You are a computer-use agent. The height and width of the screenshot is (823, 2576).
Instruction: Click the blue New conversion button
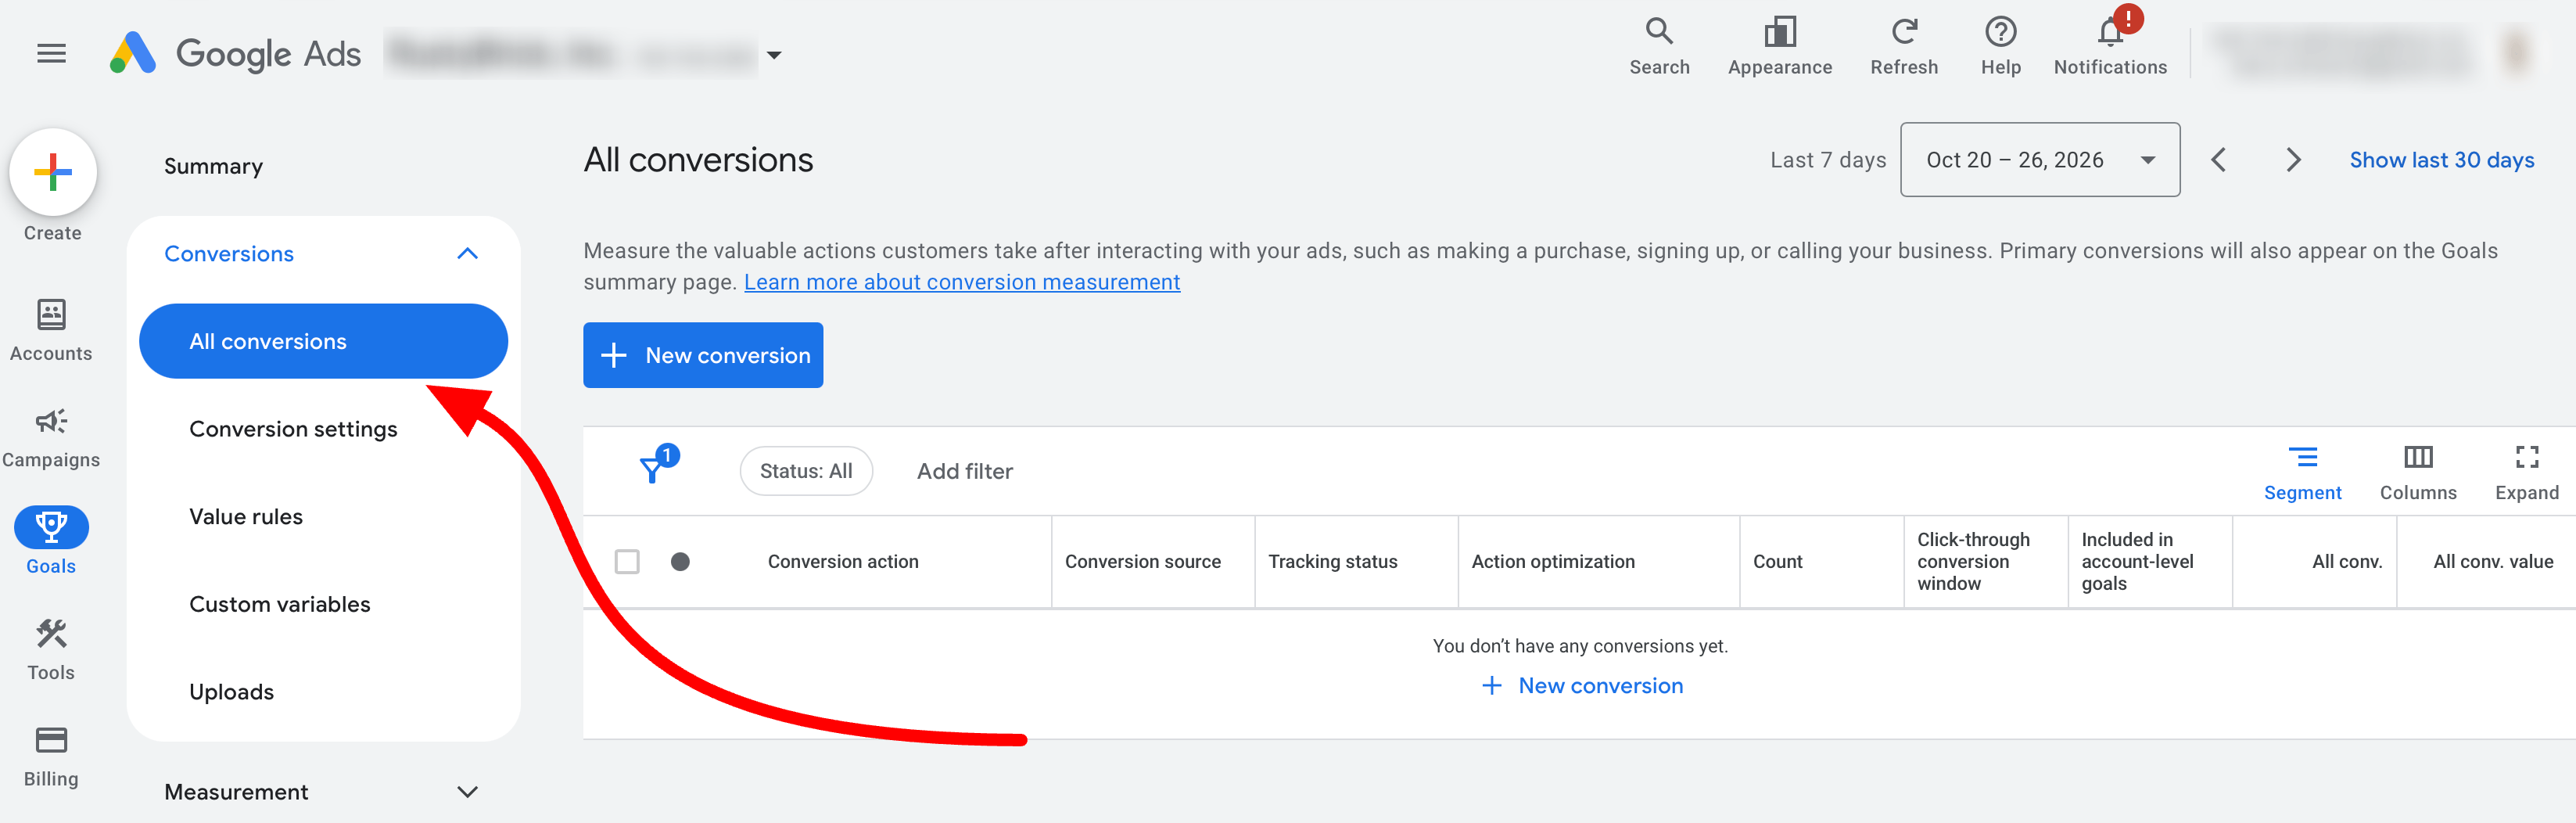(703, 355)
